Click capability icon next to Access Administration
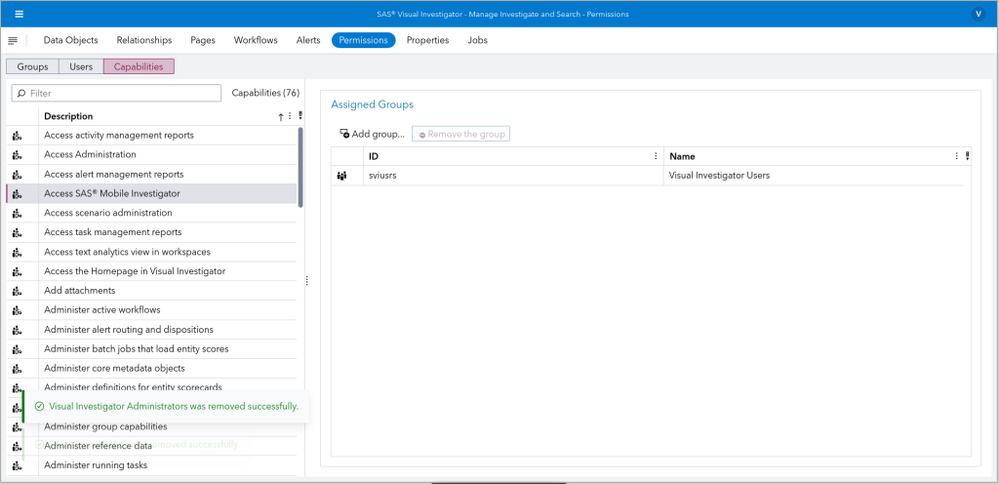The width and height of the screenshot is (999, 484). tap(17, 155)
